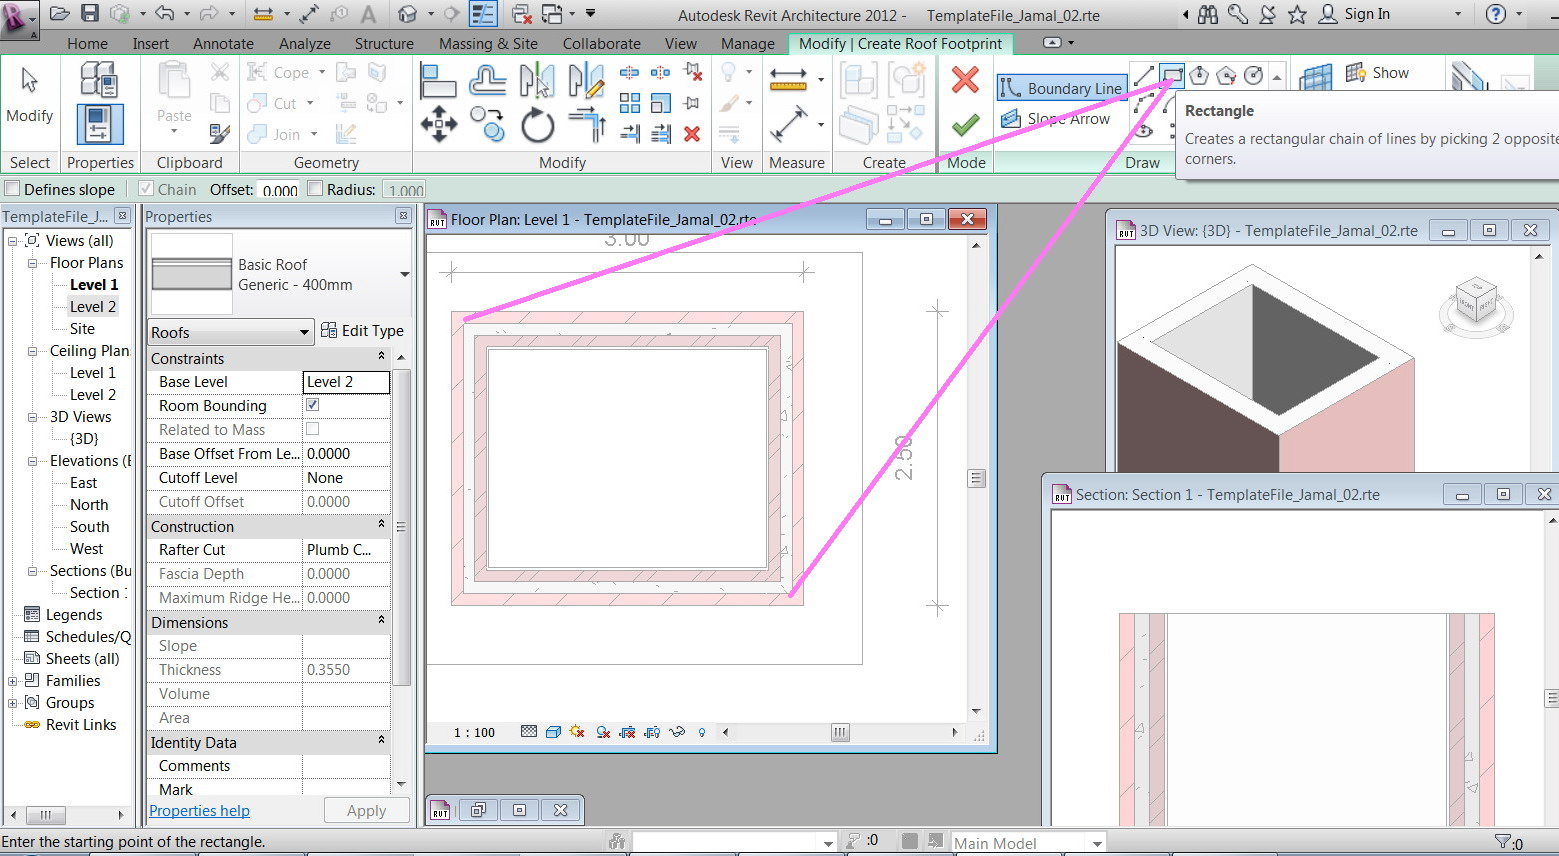Select the Offset tool
The image size is (1559, 856).
click(x=487, y=80)
